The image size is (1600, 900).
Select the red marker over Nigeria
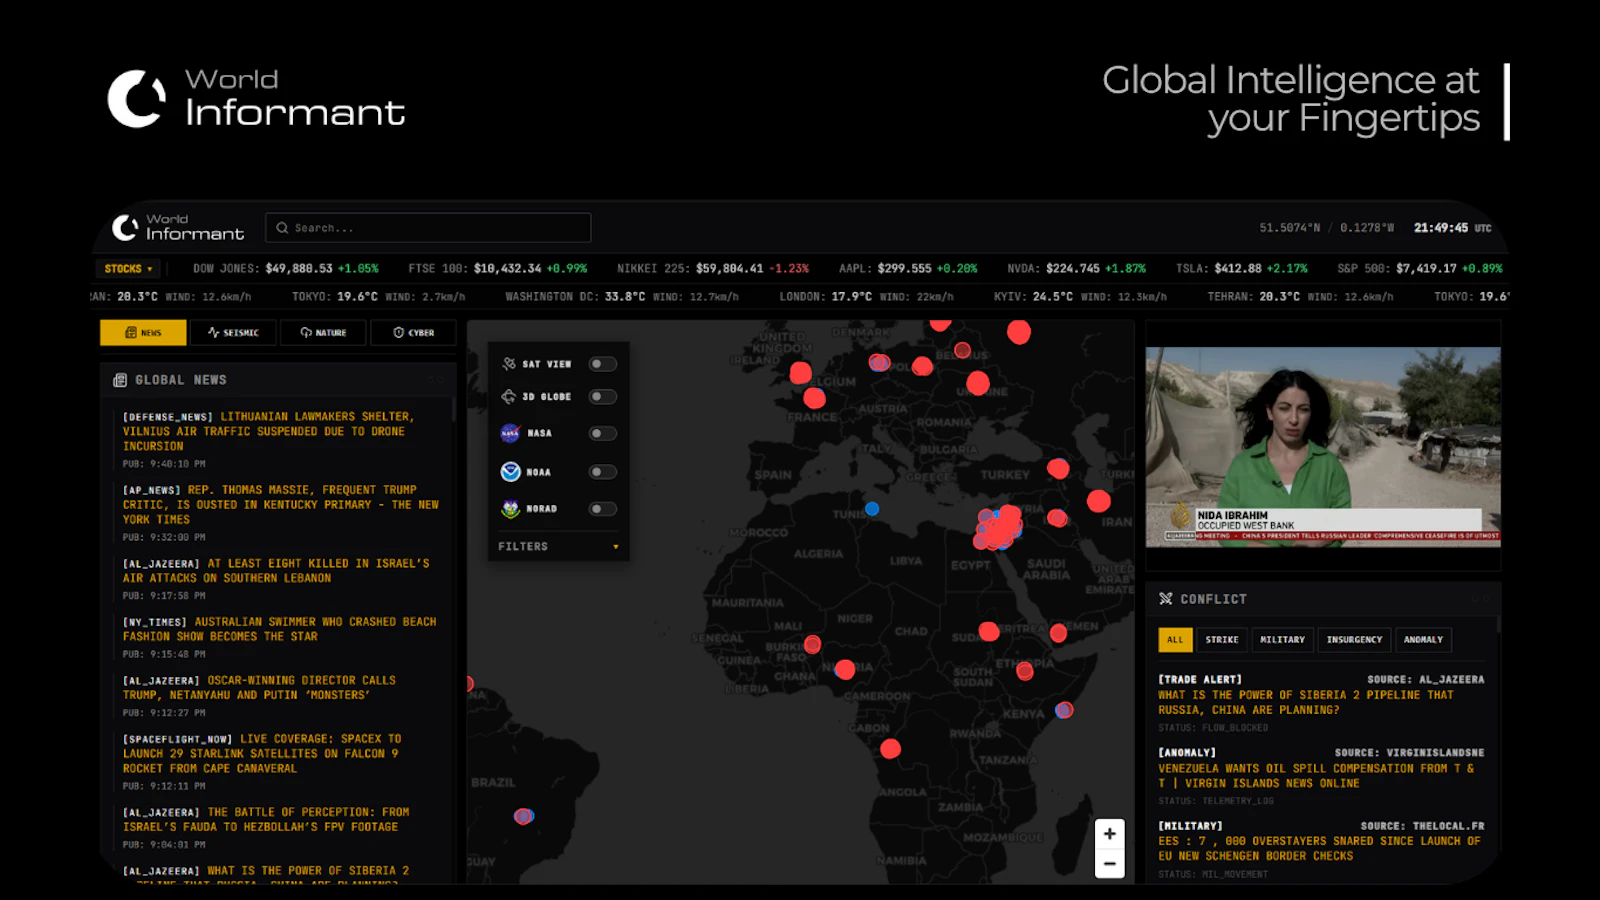(x=845, y=670)
